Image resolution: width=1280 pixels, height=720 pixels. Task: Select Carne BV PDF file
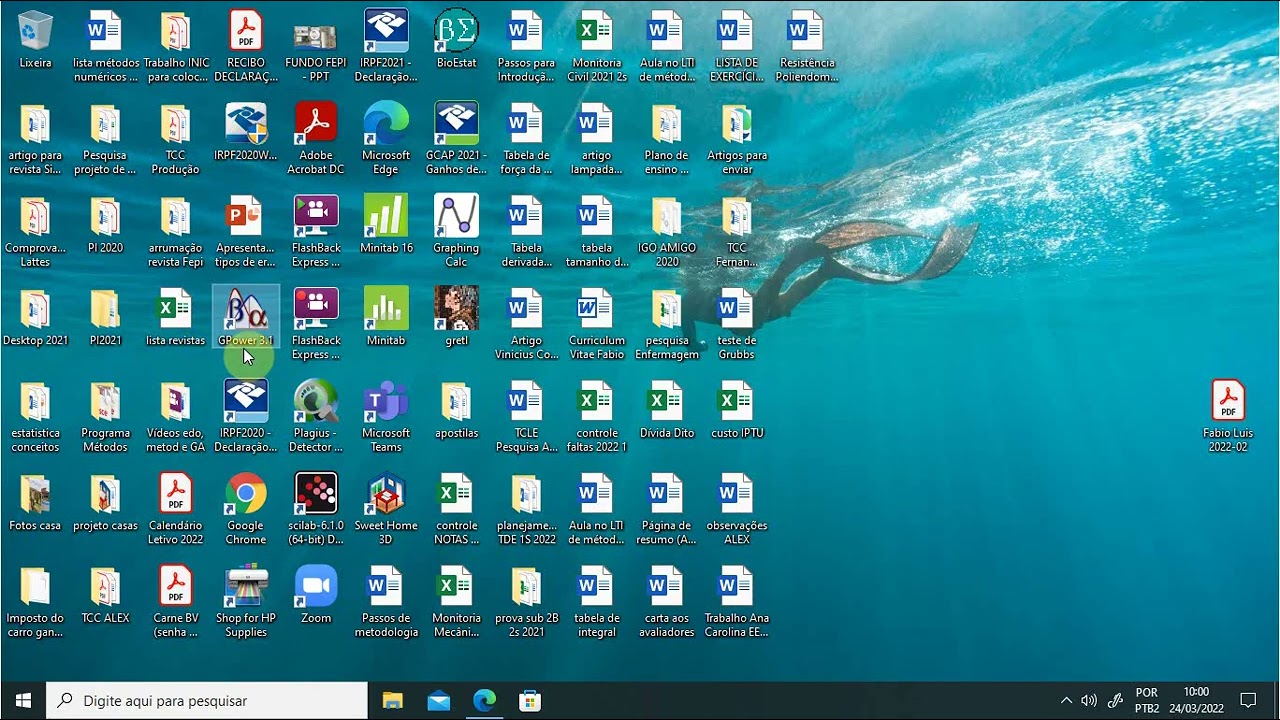(x=176, y=602)
